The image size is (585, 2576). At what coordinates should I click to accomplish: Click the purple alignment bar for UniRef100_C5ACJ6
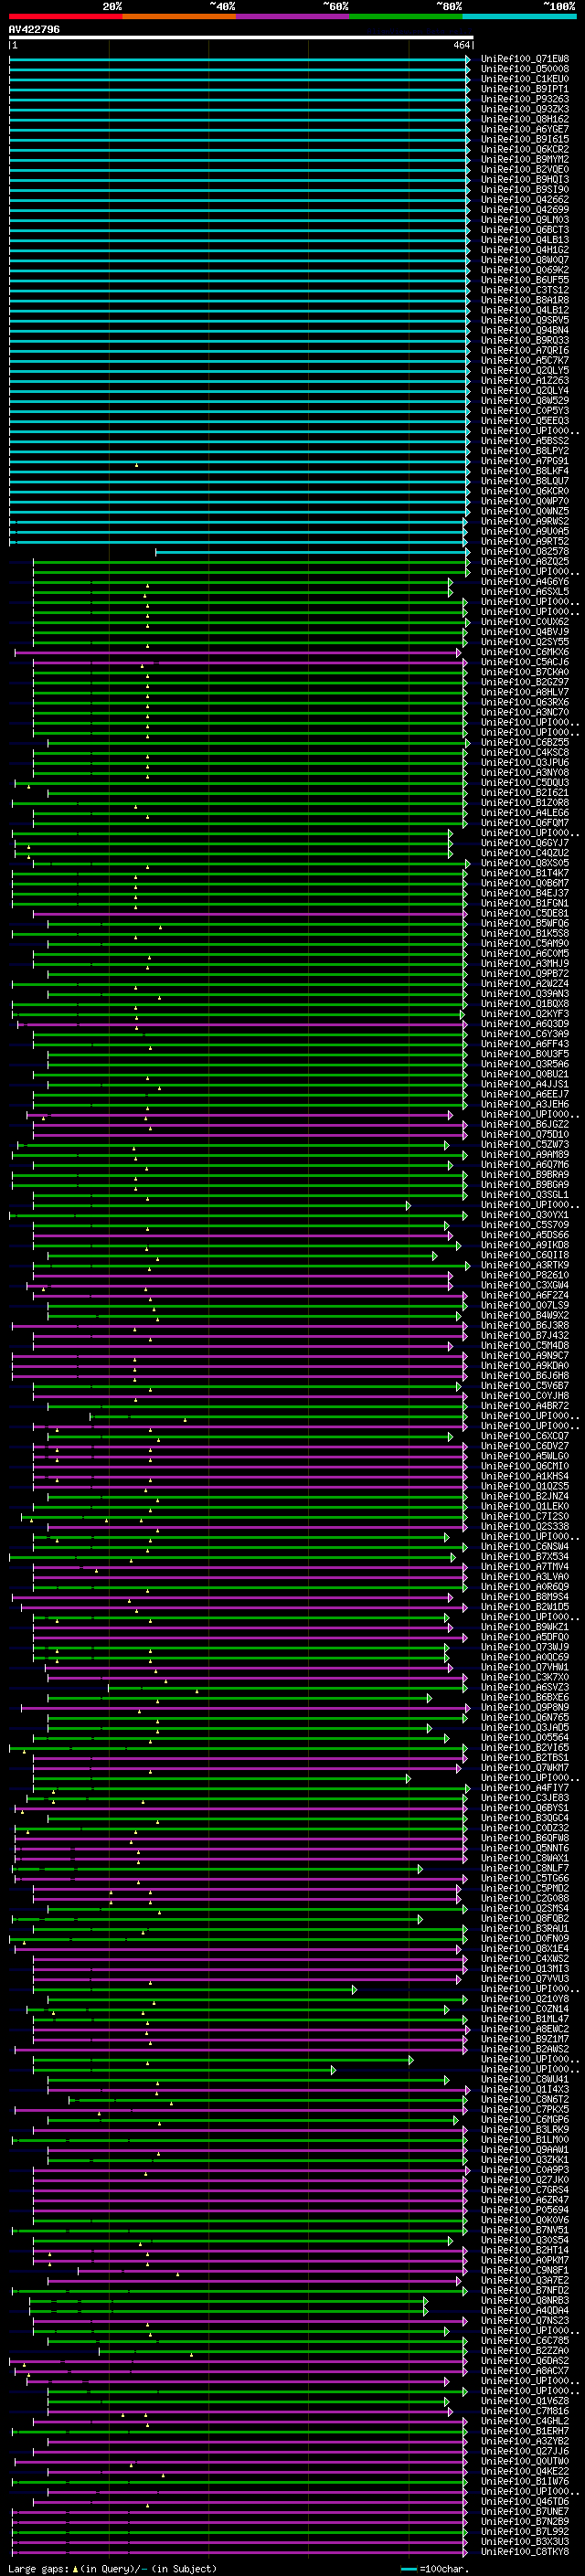pyautogui.click(x=250, y=662)
